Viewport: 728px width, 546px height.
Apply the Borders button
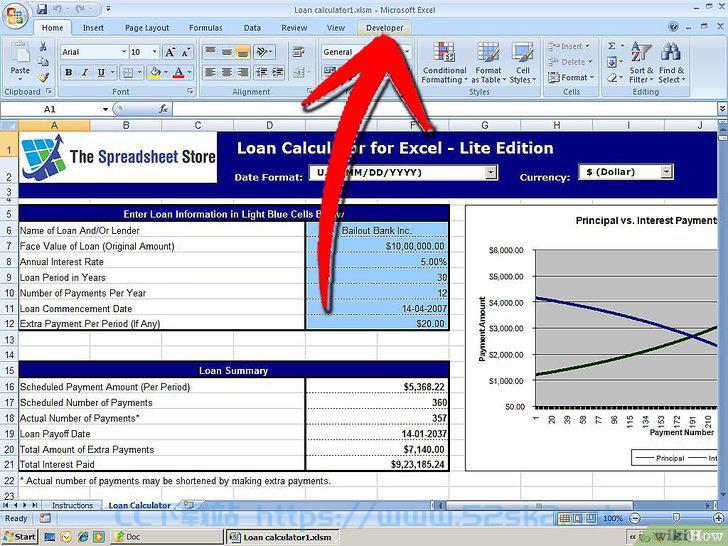(x=128, y=72)
